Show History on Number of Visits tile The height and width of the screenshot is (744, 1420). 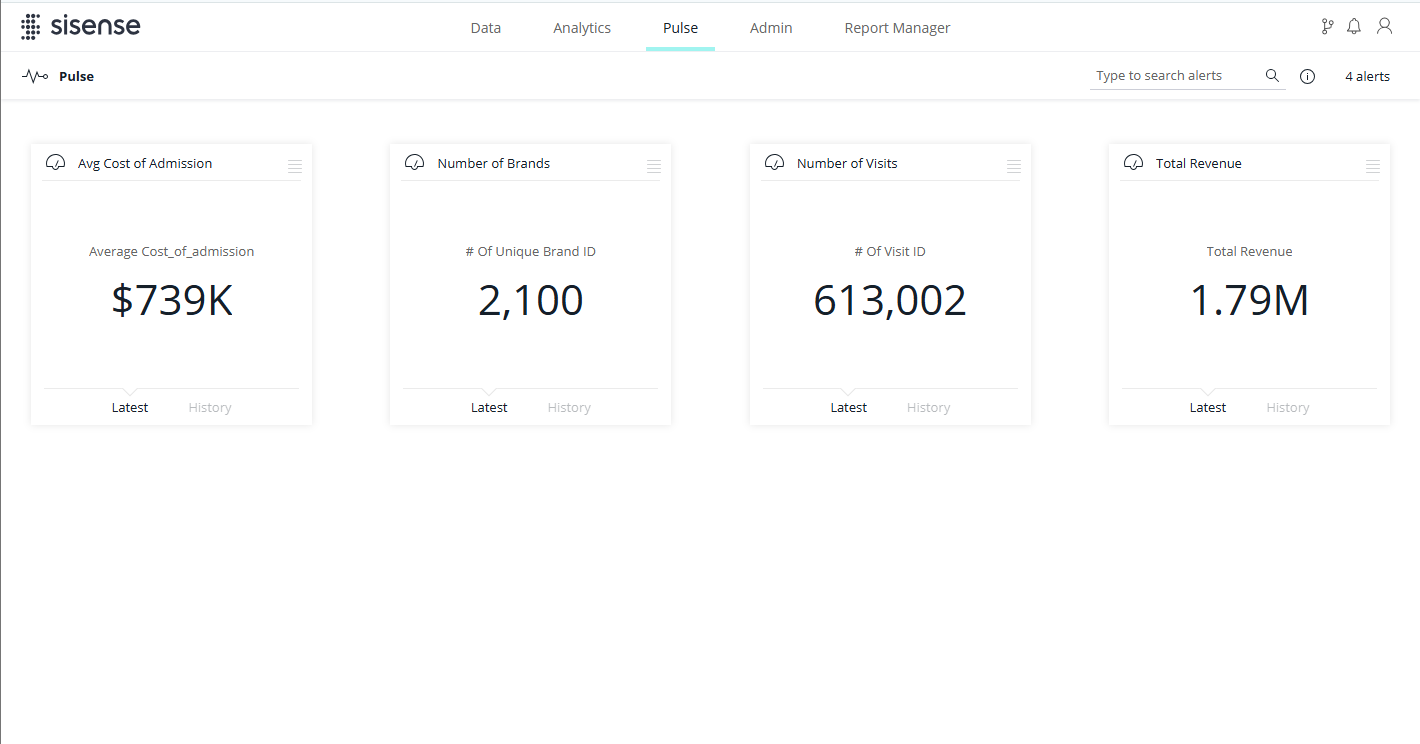(x=928, y=408)
